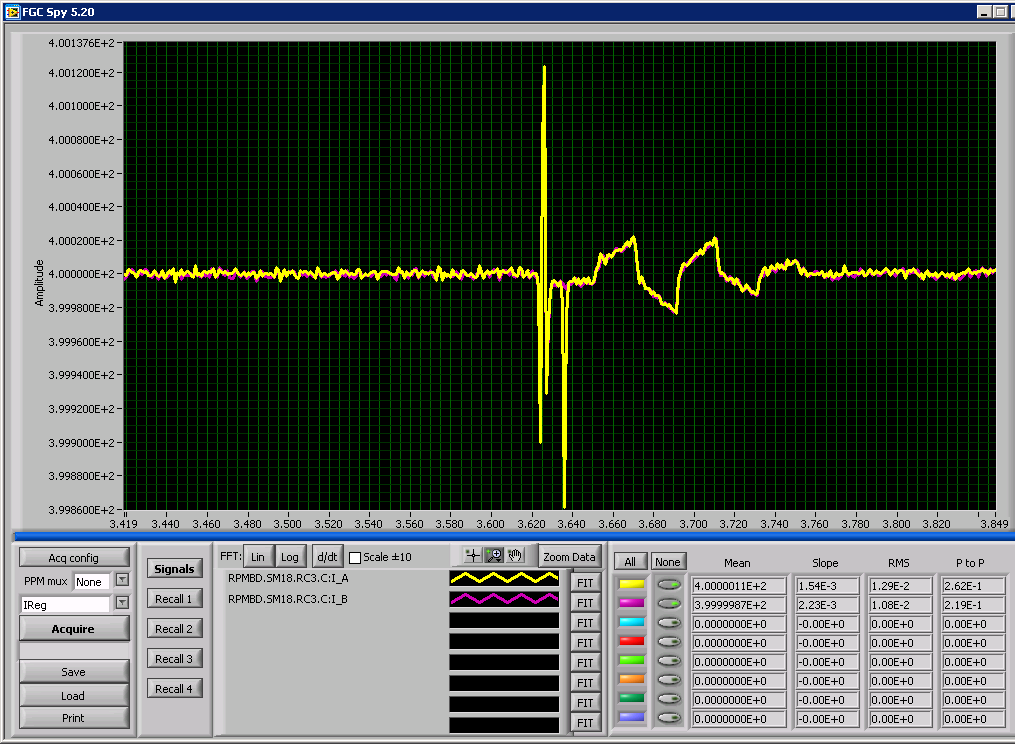Click Slope value 1.54E-3

(826, 586)
